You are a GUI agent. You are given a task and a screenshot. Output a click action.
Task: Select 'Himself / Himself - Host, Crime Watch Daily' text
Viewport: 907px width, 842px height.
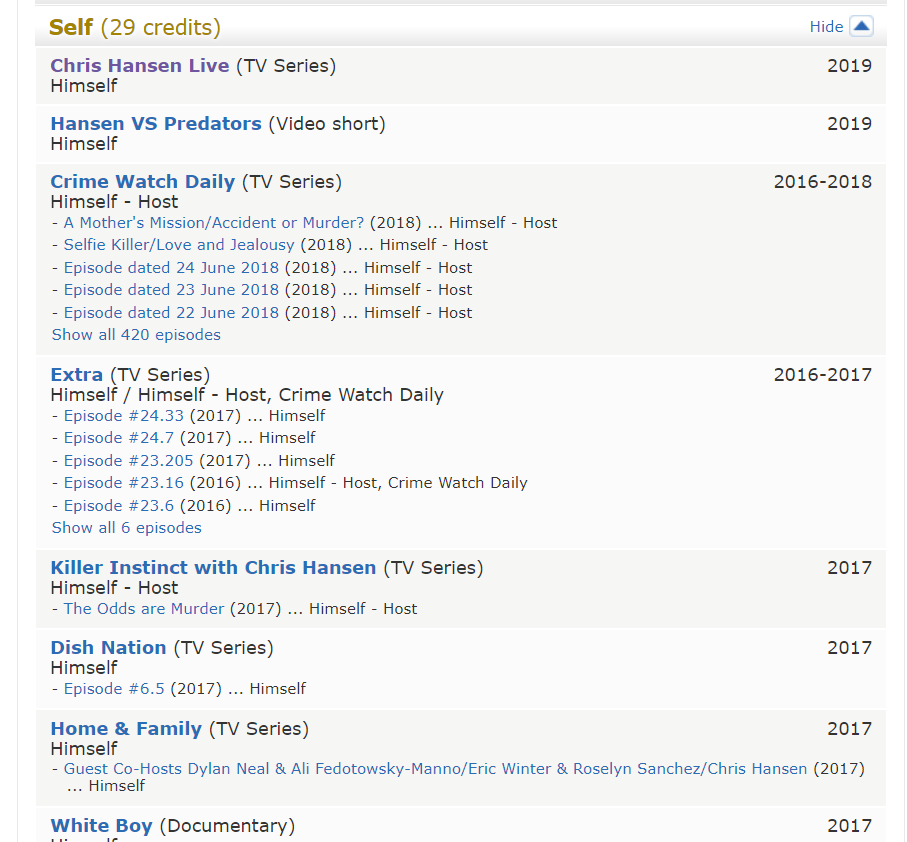[247, 395]
